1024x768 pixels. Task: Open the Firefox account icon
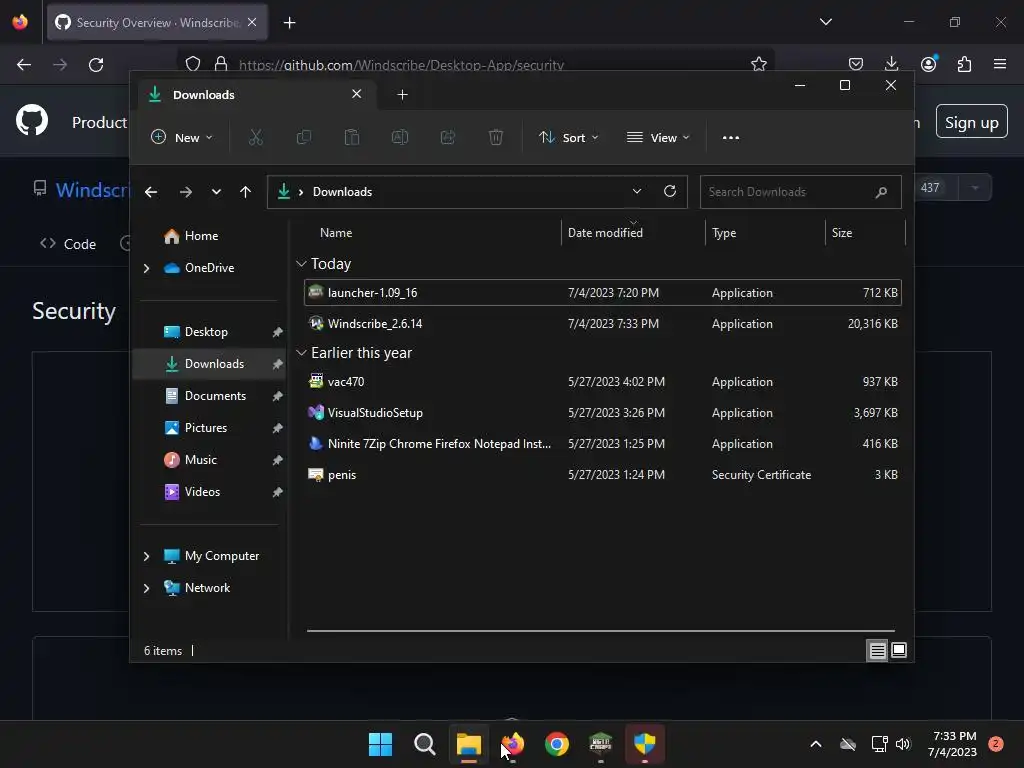(x=929, y=63)
